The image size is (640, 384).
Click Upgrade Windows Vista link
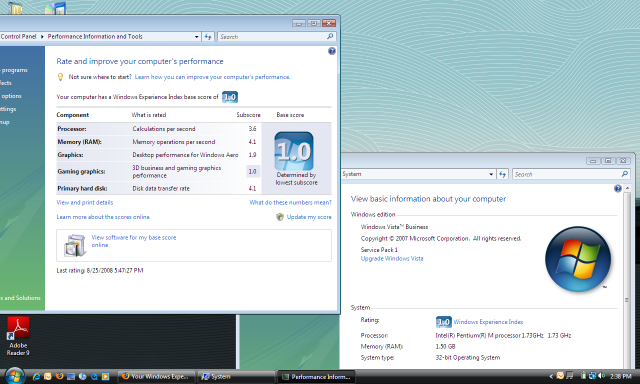tap(392, 258)
